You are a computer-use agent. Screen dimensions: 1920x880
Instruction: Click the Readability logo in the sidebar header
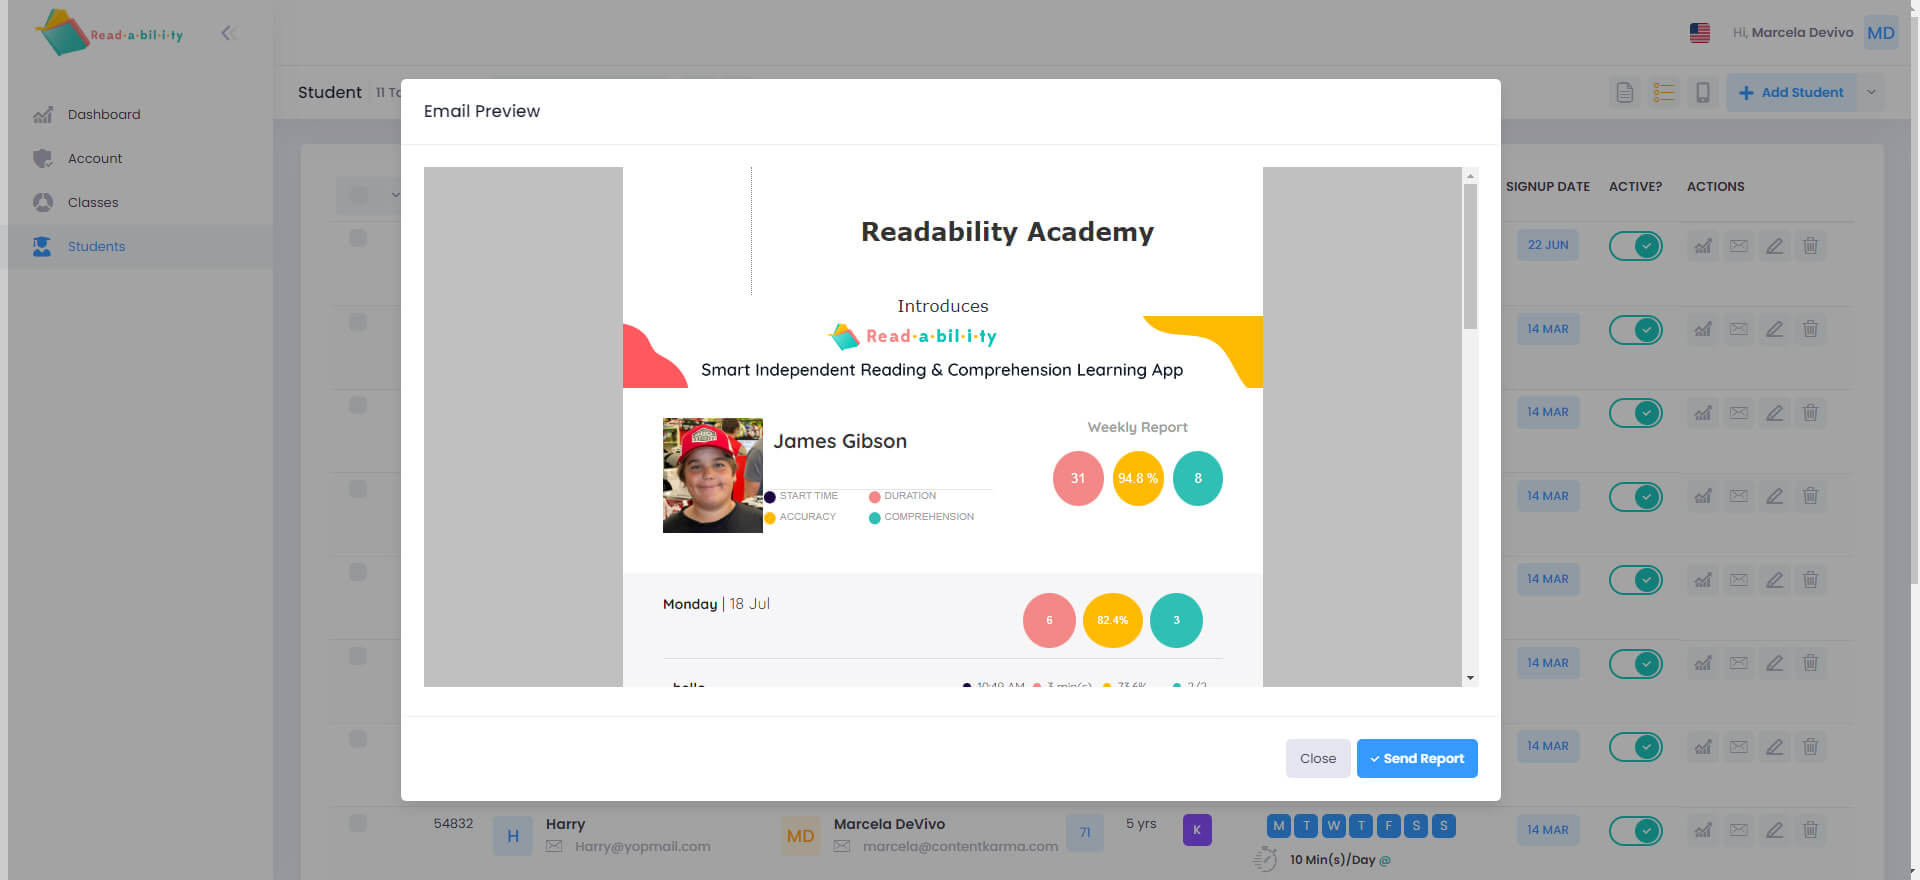(109, 33)
